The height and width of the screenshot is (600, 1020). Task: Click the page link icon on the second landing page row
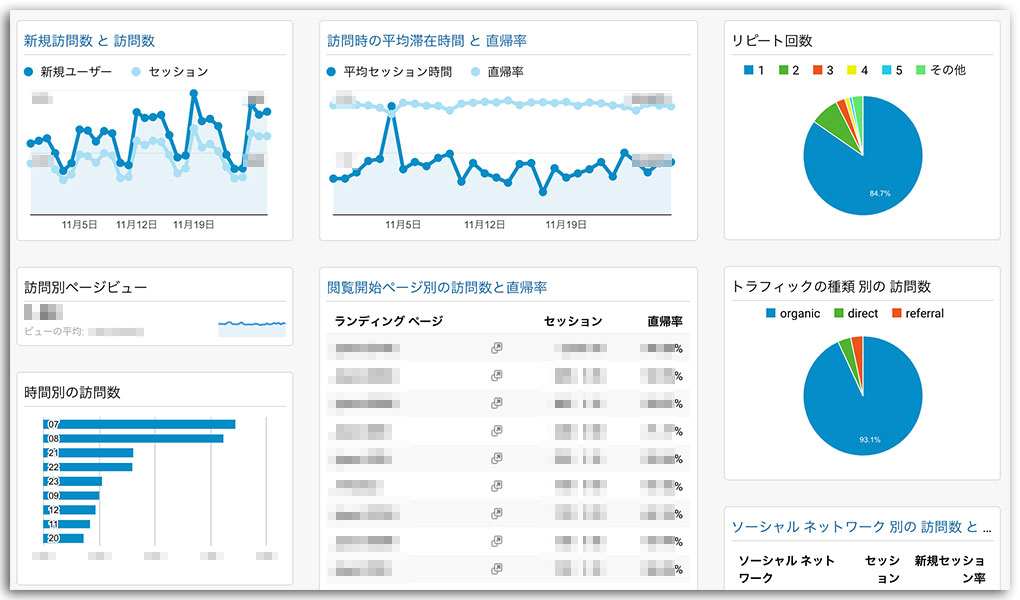click(497, 374)
